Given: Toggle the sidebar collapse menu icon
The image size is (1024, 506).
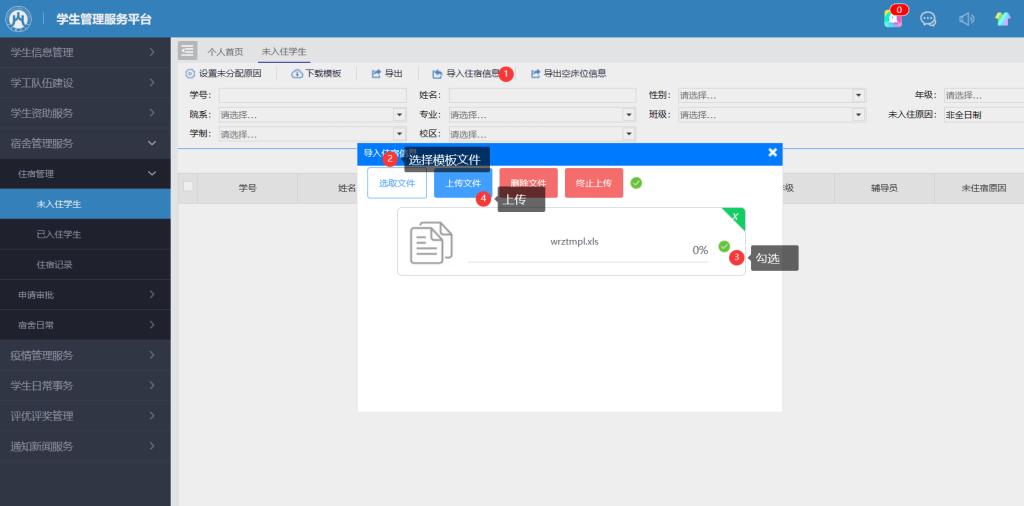Looking at the screenshot, I should coord(187,51).
